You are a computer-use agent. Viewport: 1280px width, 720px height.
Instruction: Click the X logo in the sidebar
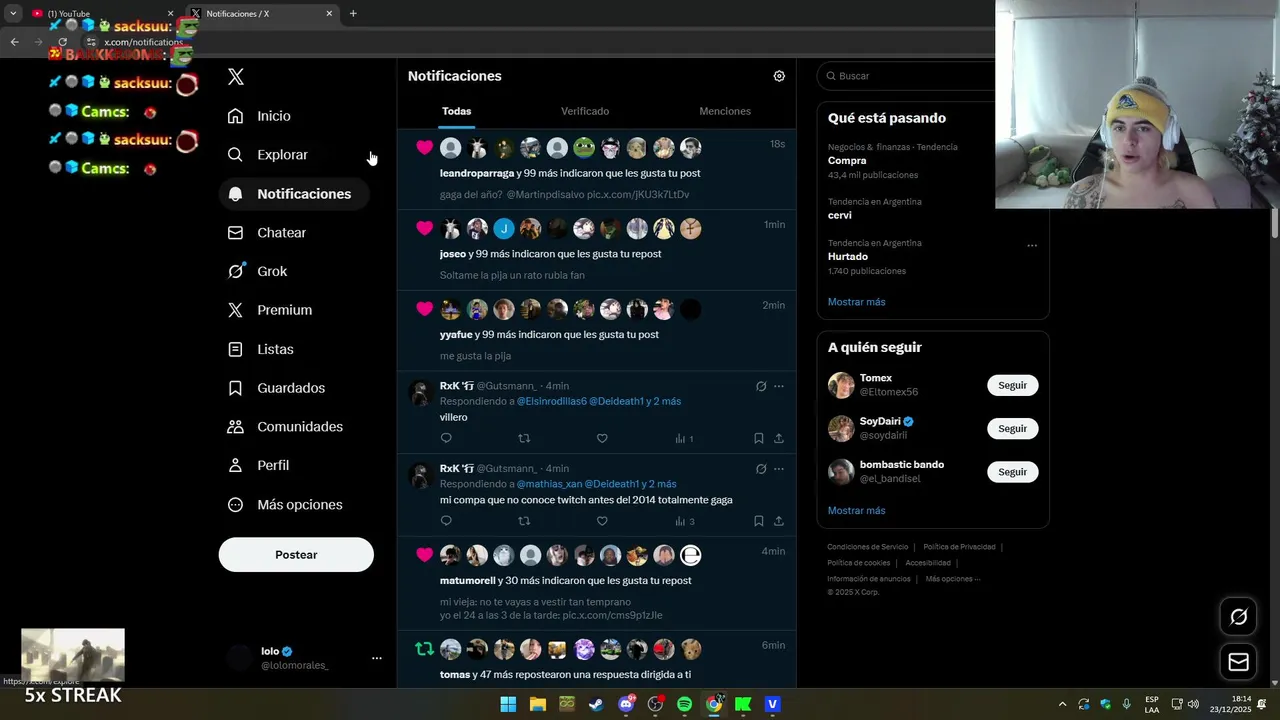pos(236,77)
